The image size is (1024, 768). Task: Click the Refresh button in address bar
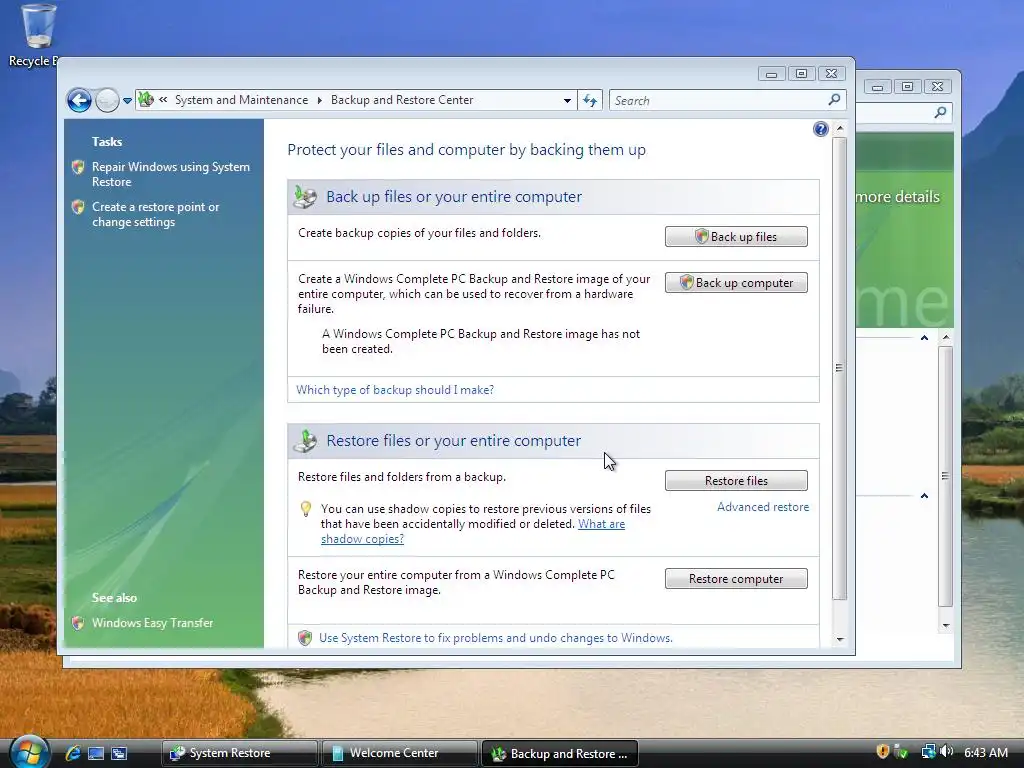pos(590,101)
